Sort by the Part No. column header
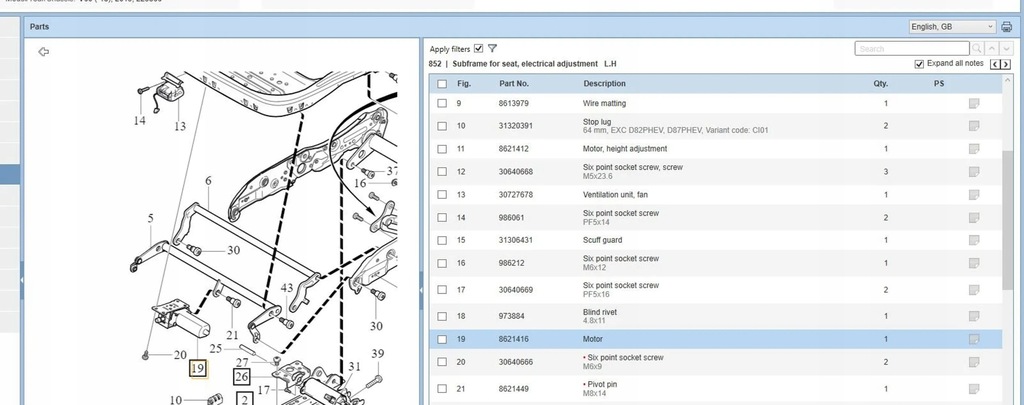Screen dimensions: 1024x405 pyautogui.click(x=514, y=84)
